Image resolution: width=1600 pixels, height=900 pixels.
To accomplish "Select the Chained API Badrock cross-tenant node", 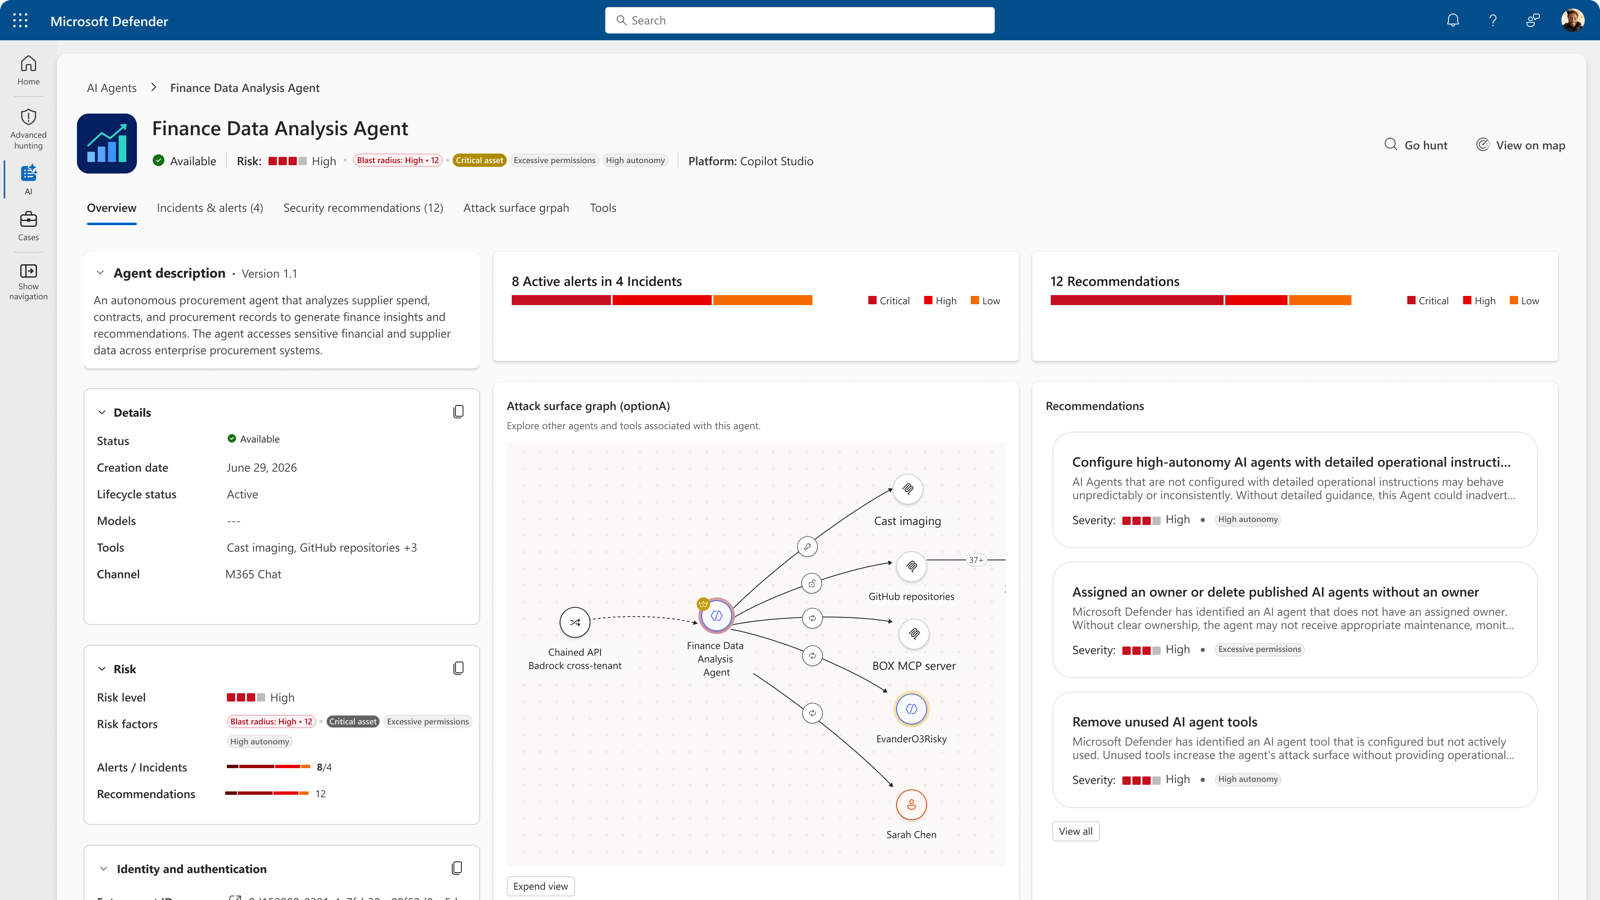I will [575, 622].
